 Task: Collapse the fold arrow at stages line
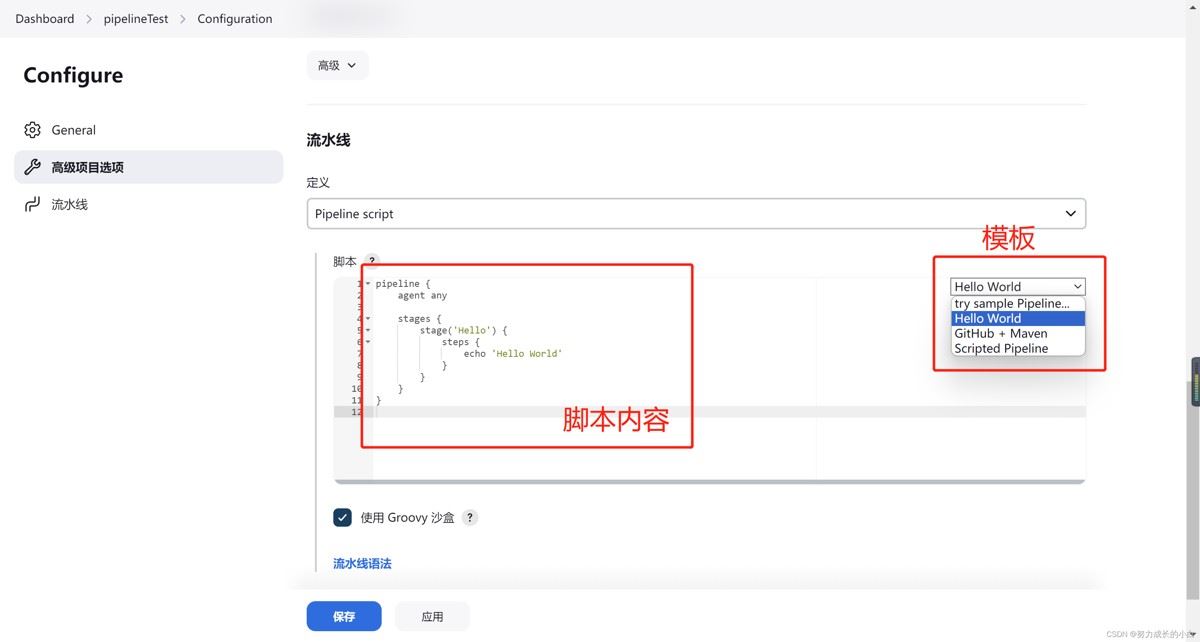[368, 319]
